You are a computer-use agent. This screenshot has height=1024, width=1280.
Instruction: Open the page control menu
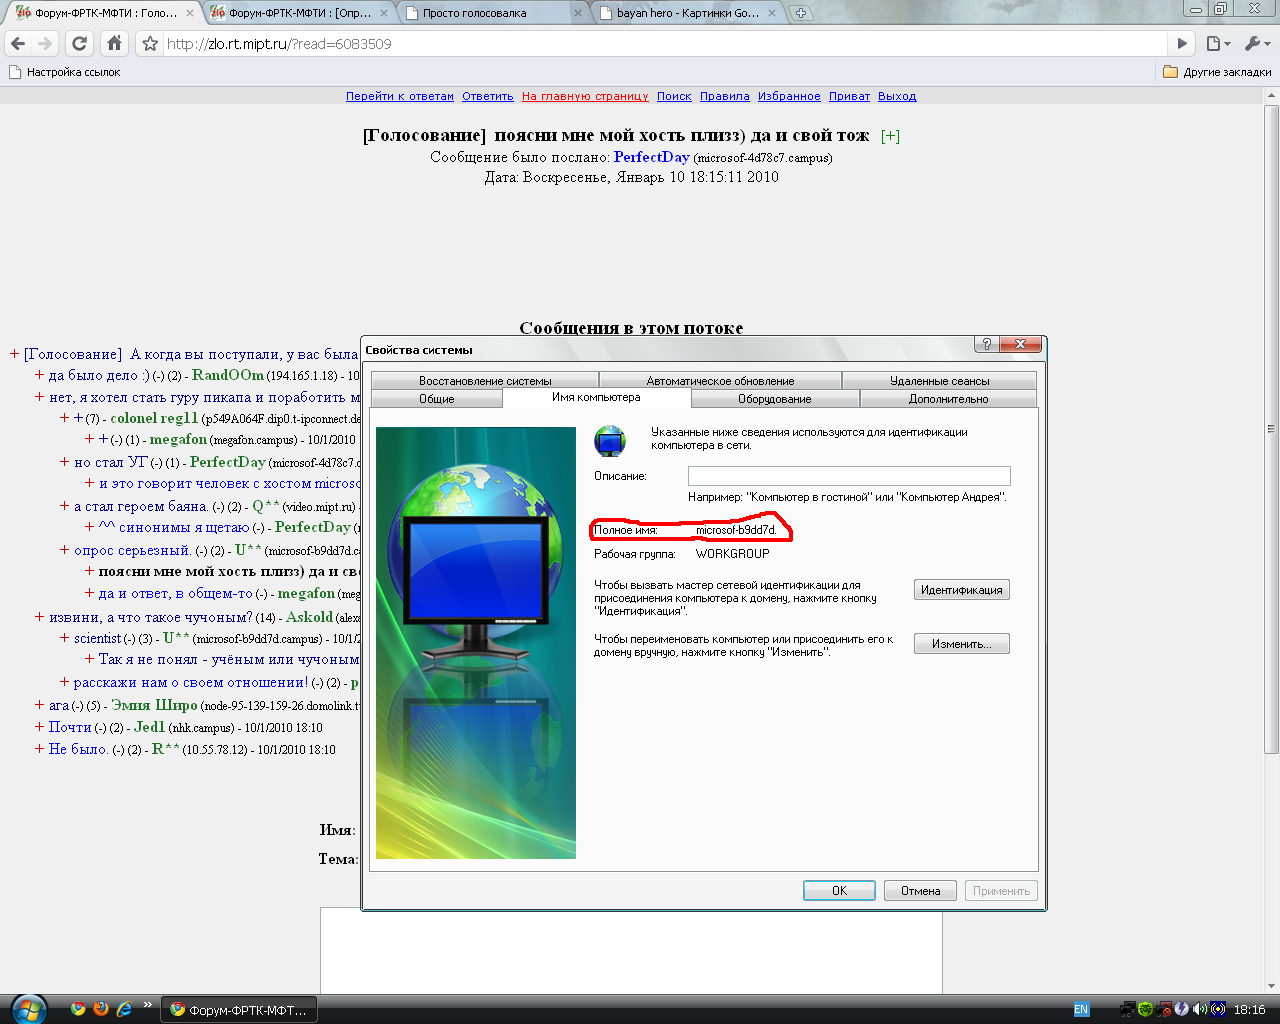tap(1217, 44)
